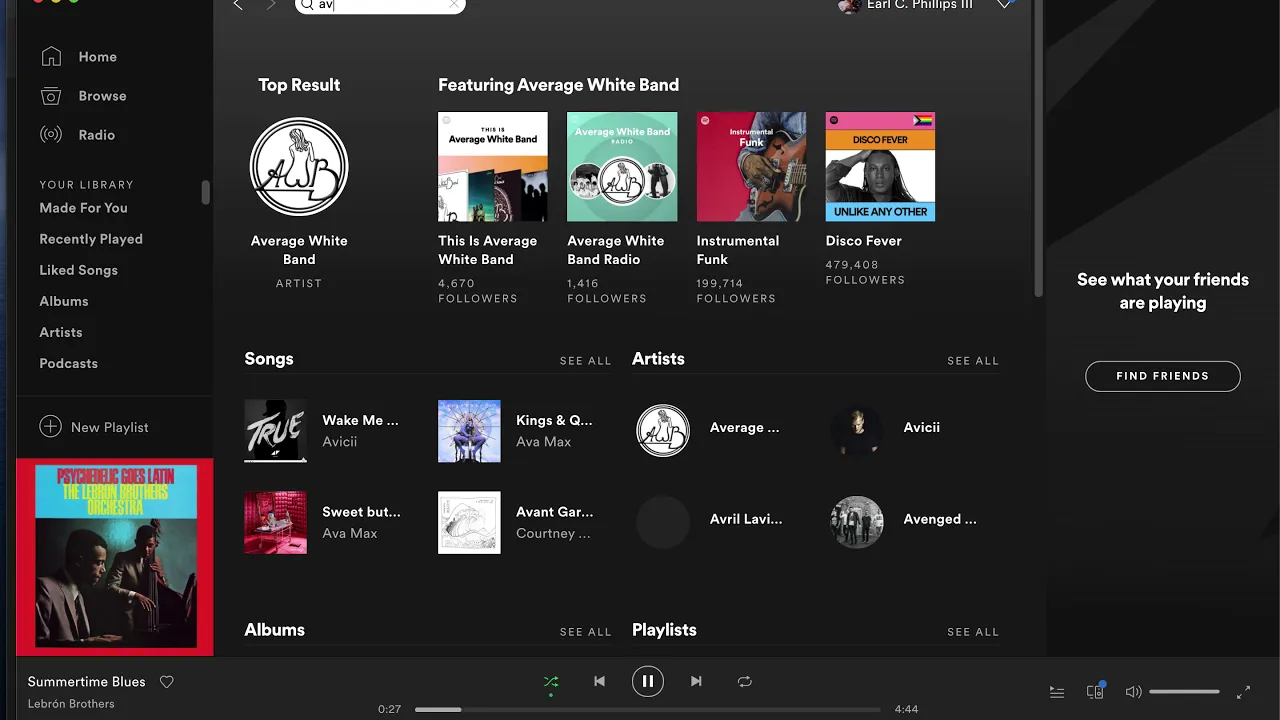The height and width of the screenshot is (720, 1280).
Task: Clear the search field with X
Action: pyautogui.click(x=454, y=5)
